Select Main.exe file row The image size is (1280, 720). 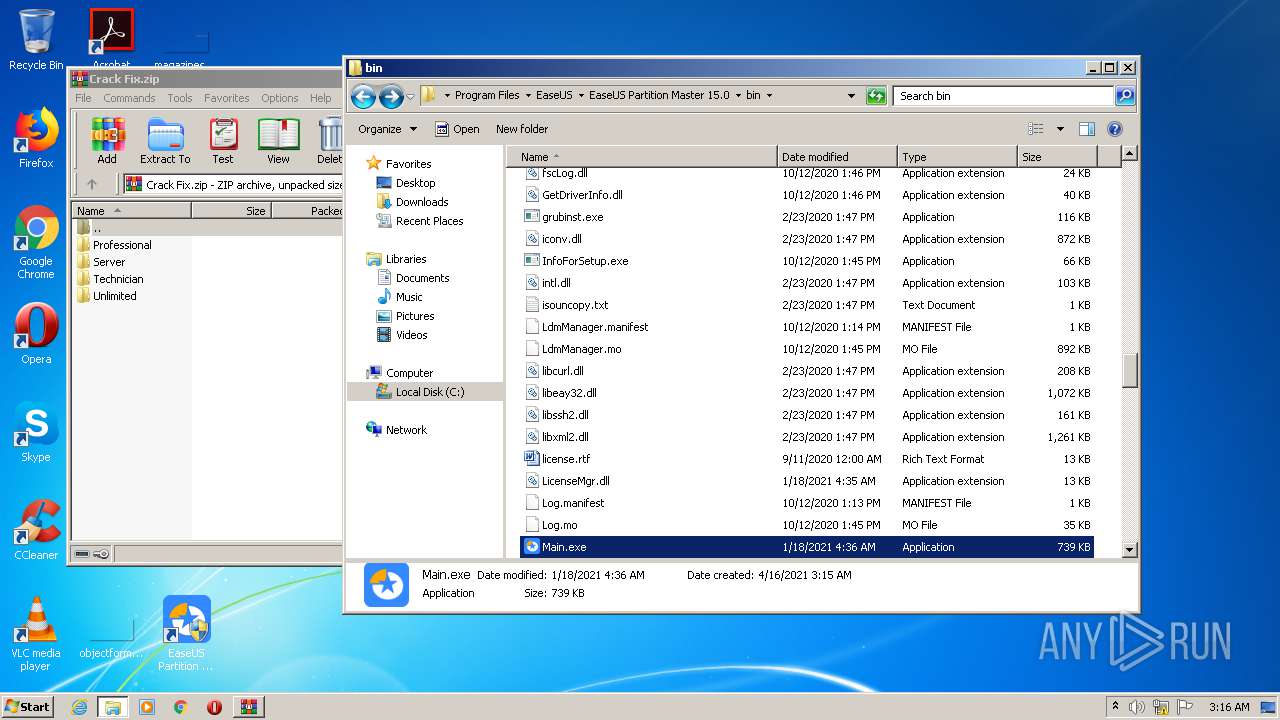(808, 547)
